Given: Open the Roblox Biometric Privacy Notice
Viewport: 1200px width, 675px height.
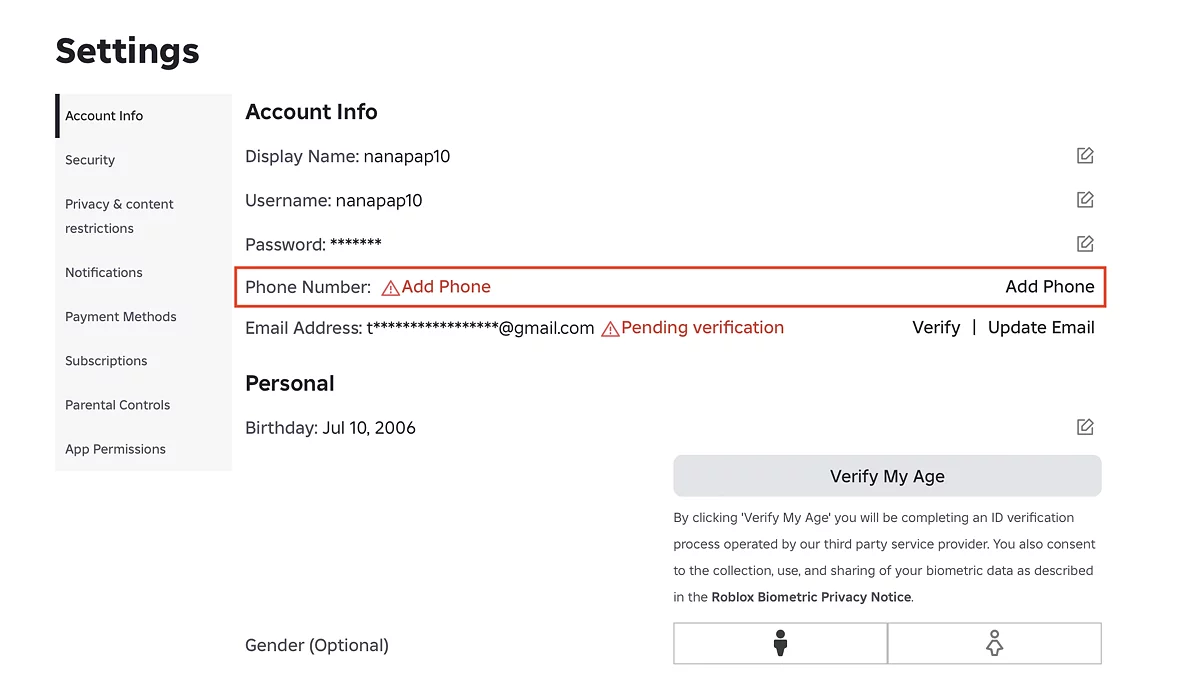Looking at the screenshot, I should click(x=811, y=597).
